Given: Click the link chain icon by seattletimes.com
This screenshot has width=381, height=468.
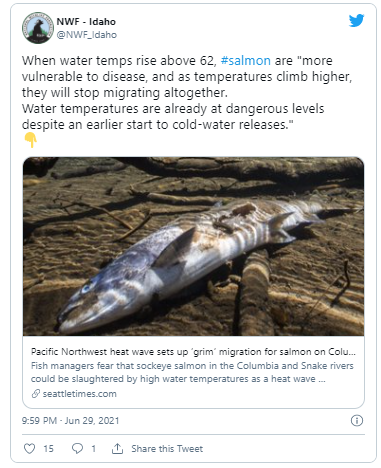Looking at the screenshot, I should [36, 394].
